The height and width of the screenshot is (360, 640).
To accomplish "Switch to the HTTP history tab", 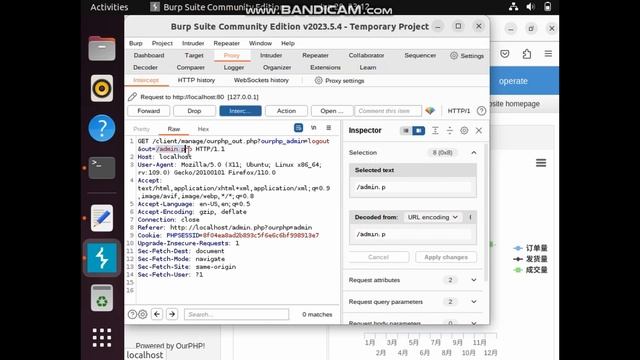I will click(x=196, y=80).
